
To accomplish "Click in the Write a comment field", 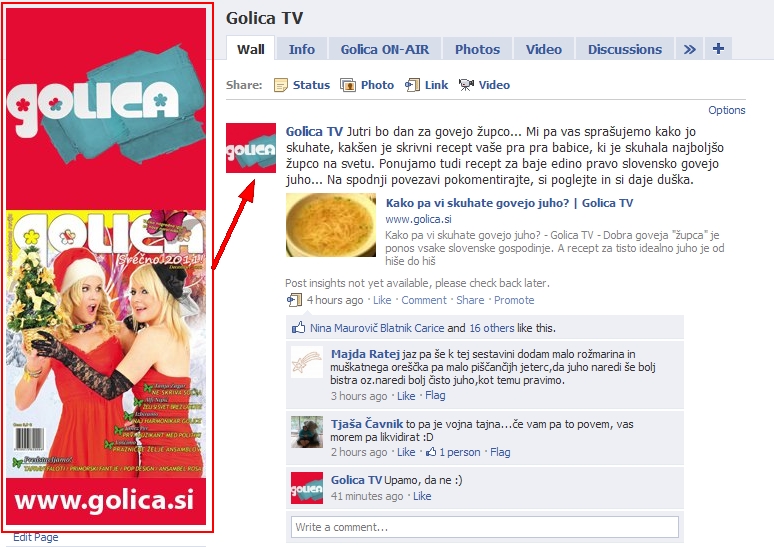I will [x=485, y=527].
